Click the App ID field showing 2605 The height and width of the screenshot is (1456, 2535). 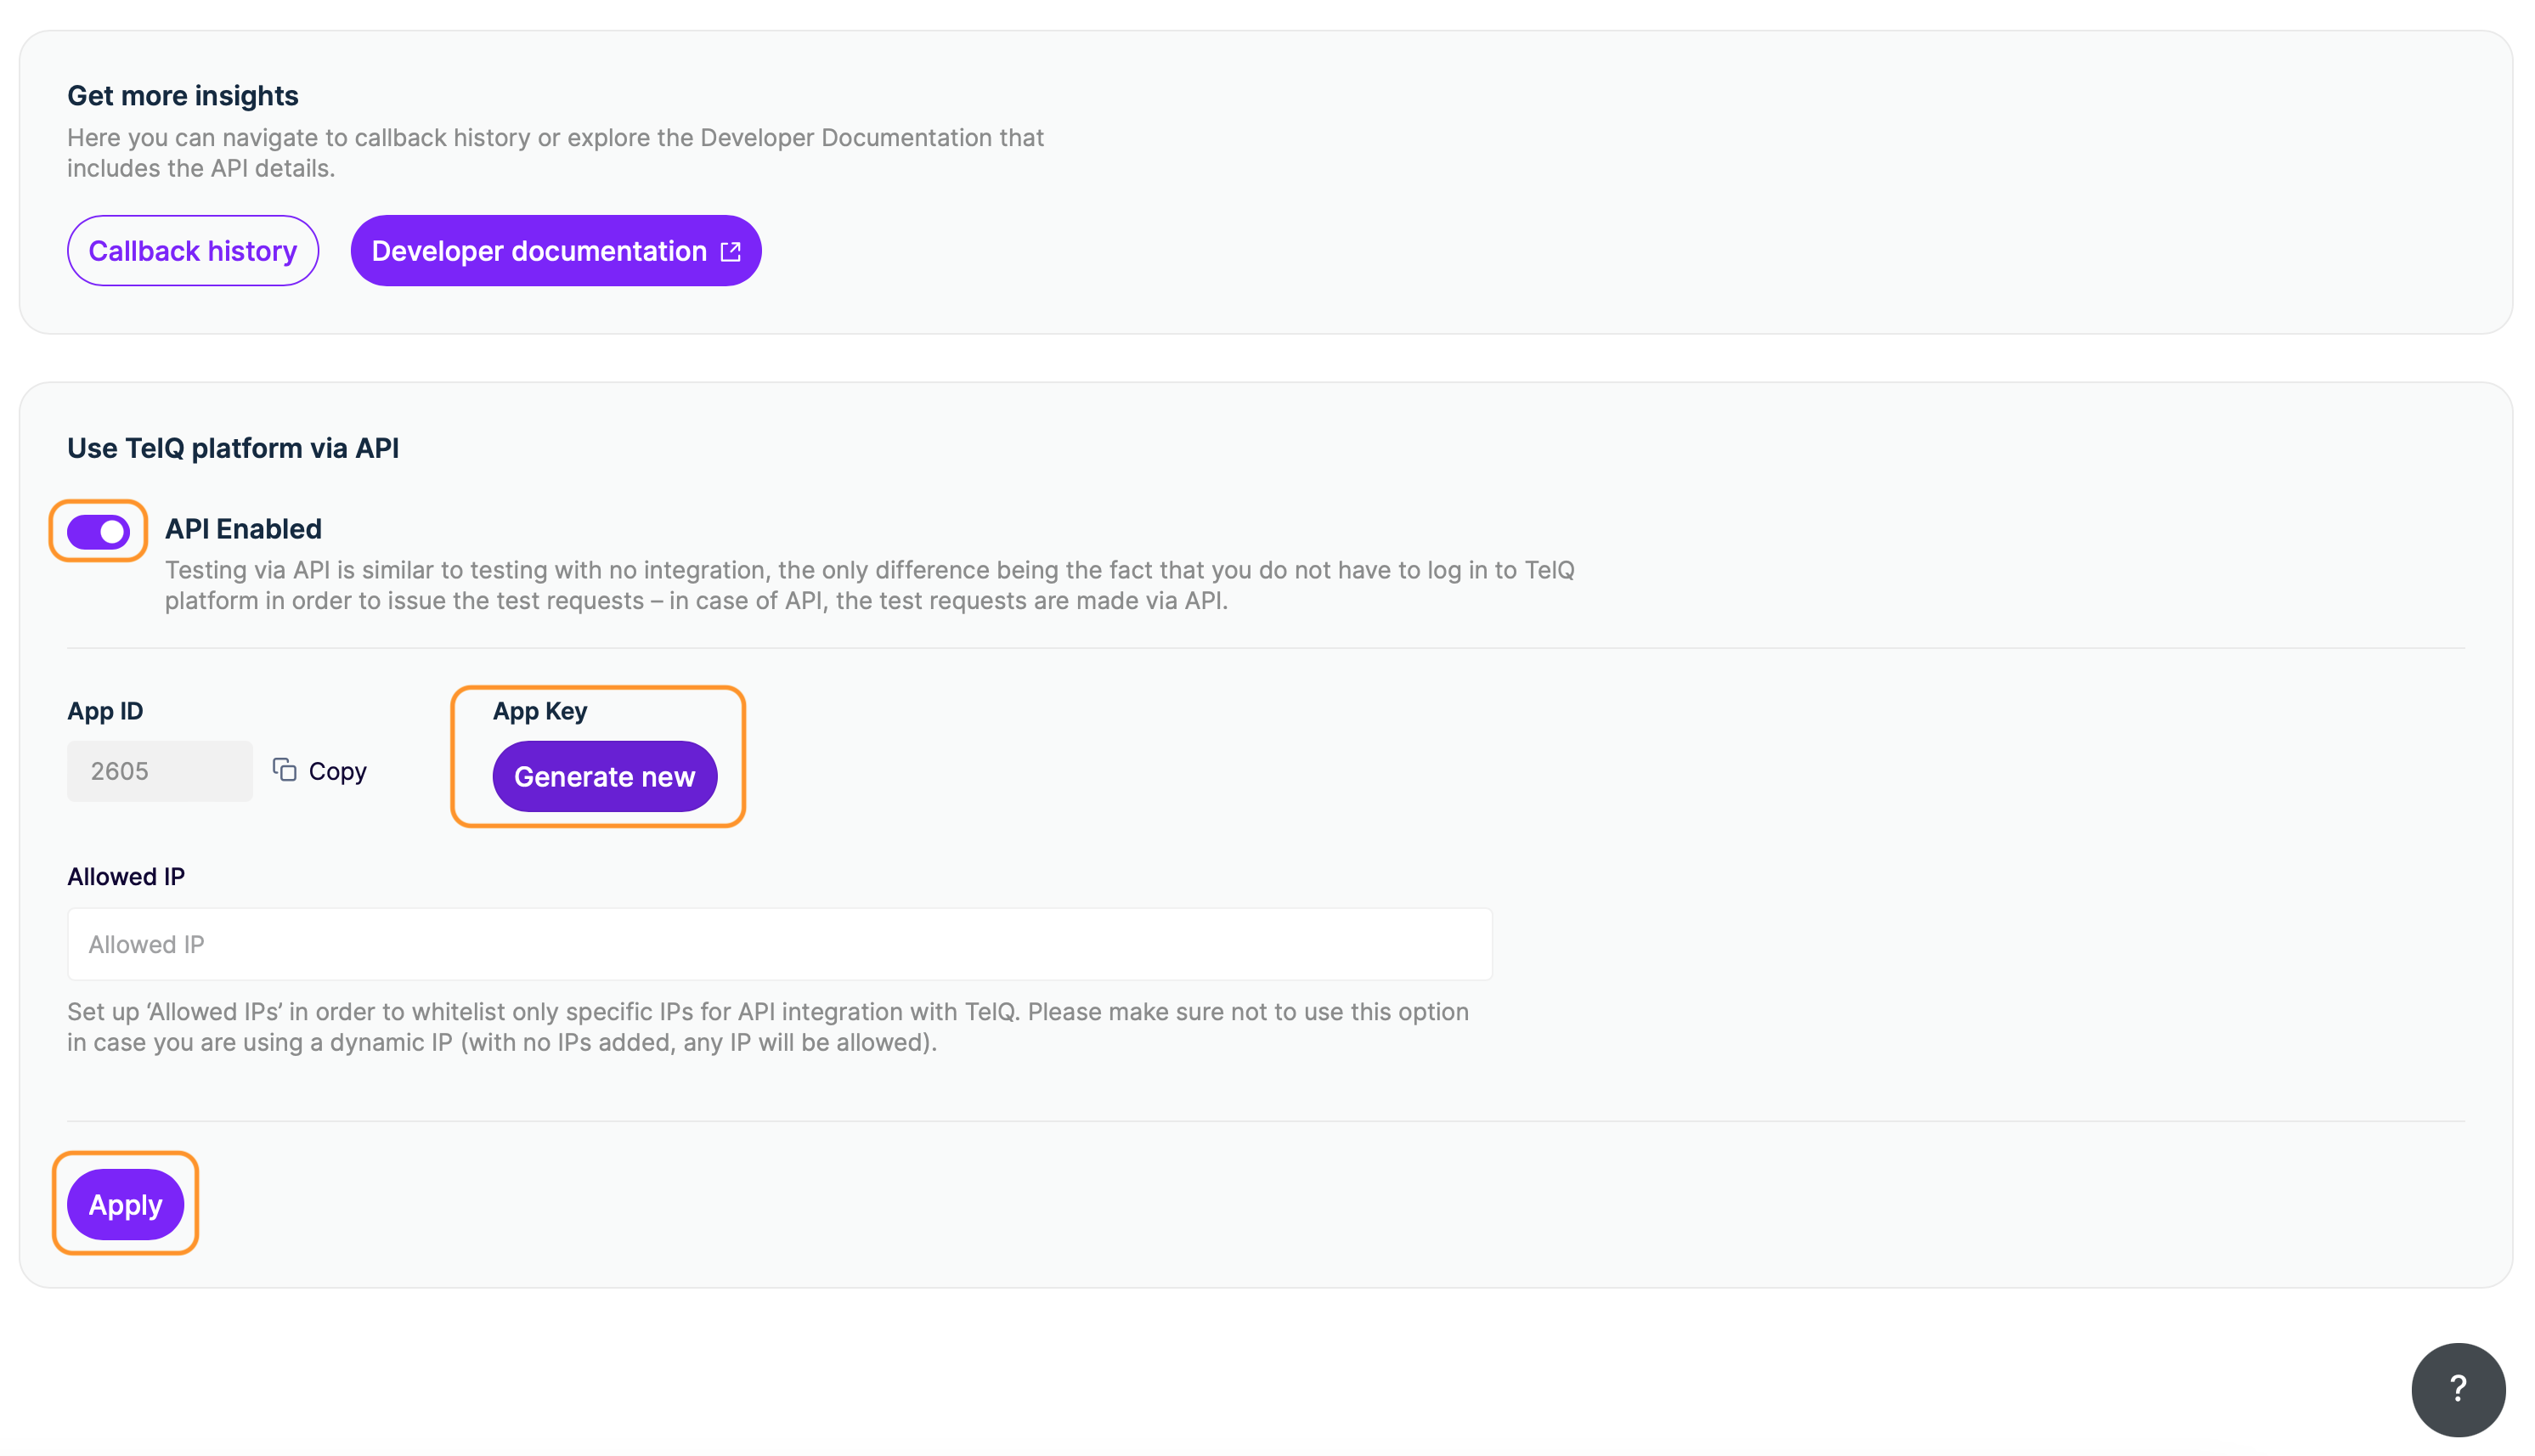click(x=160, y=771)
